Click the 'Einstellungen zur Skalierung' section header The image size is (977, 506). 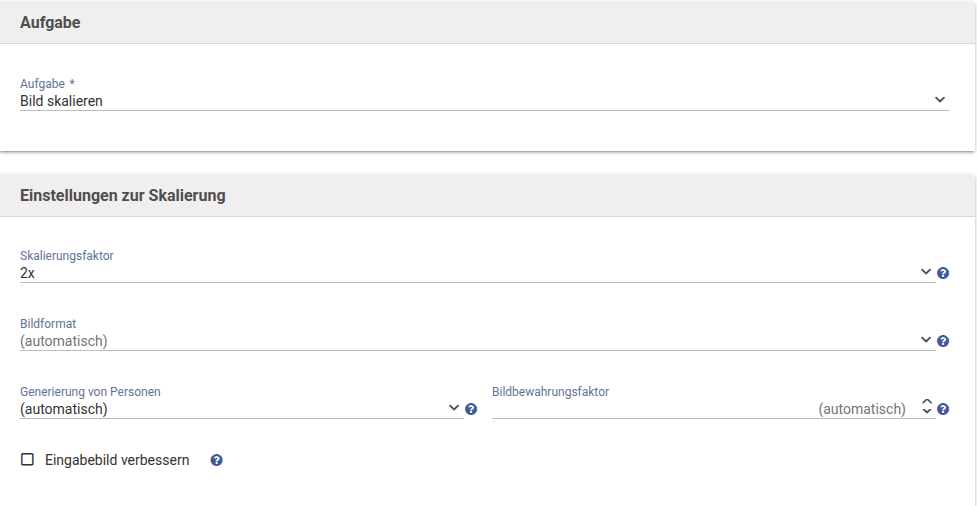[x=123, y=196]
